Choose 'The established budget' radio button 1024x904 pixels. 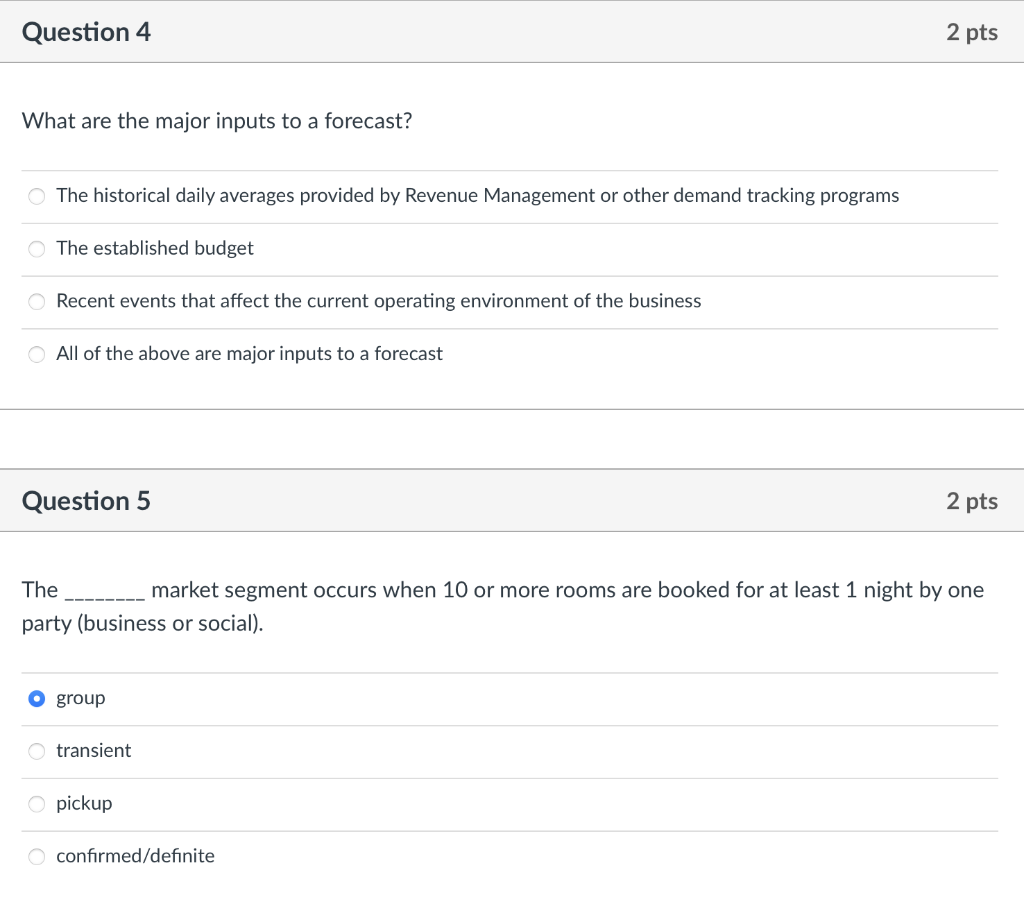coord(37,249)
